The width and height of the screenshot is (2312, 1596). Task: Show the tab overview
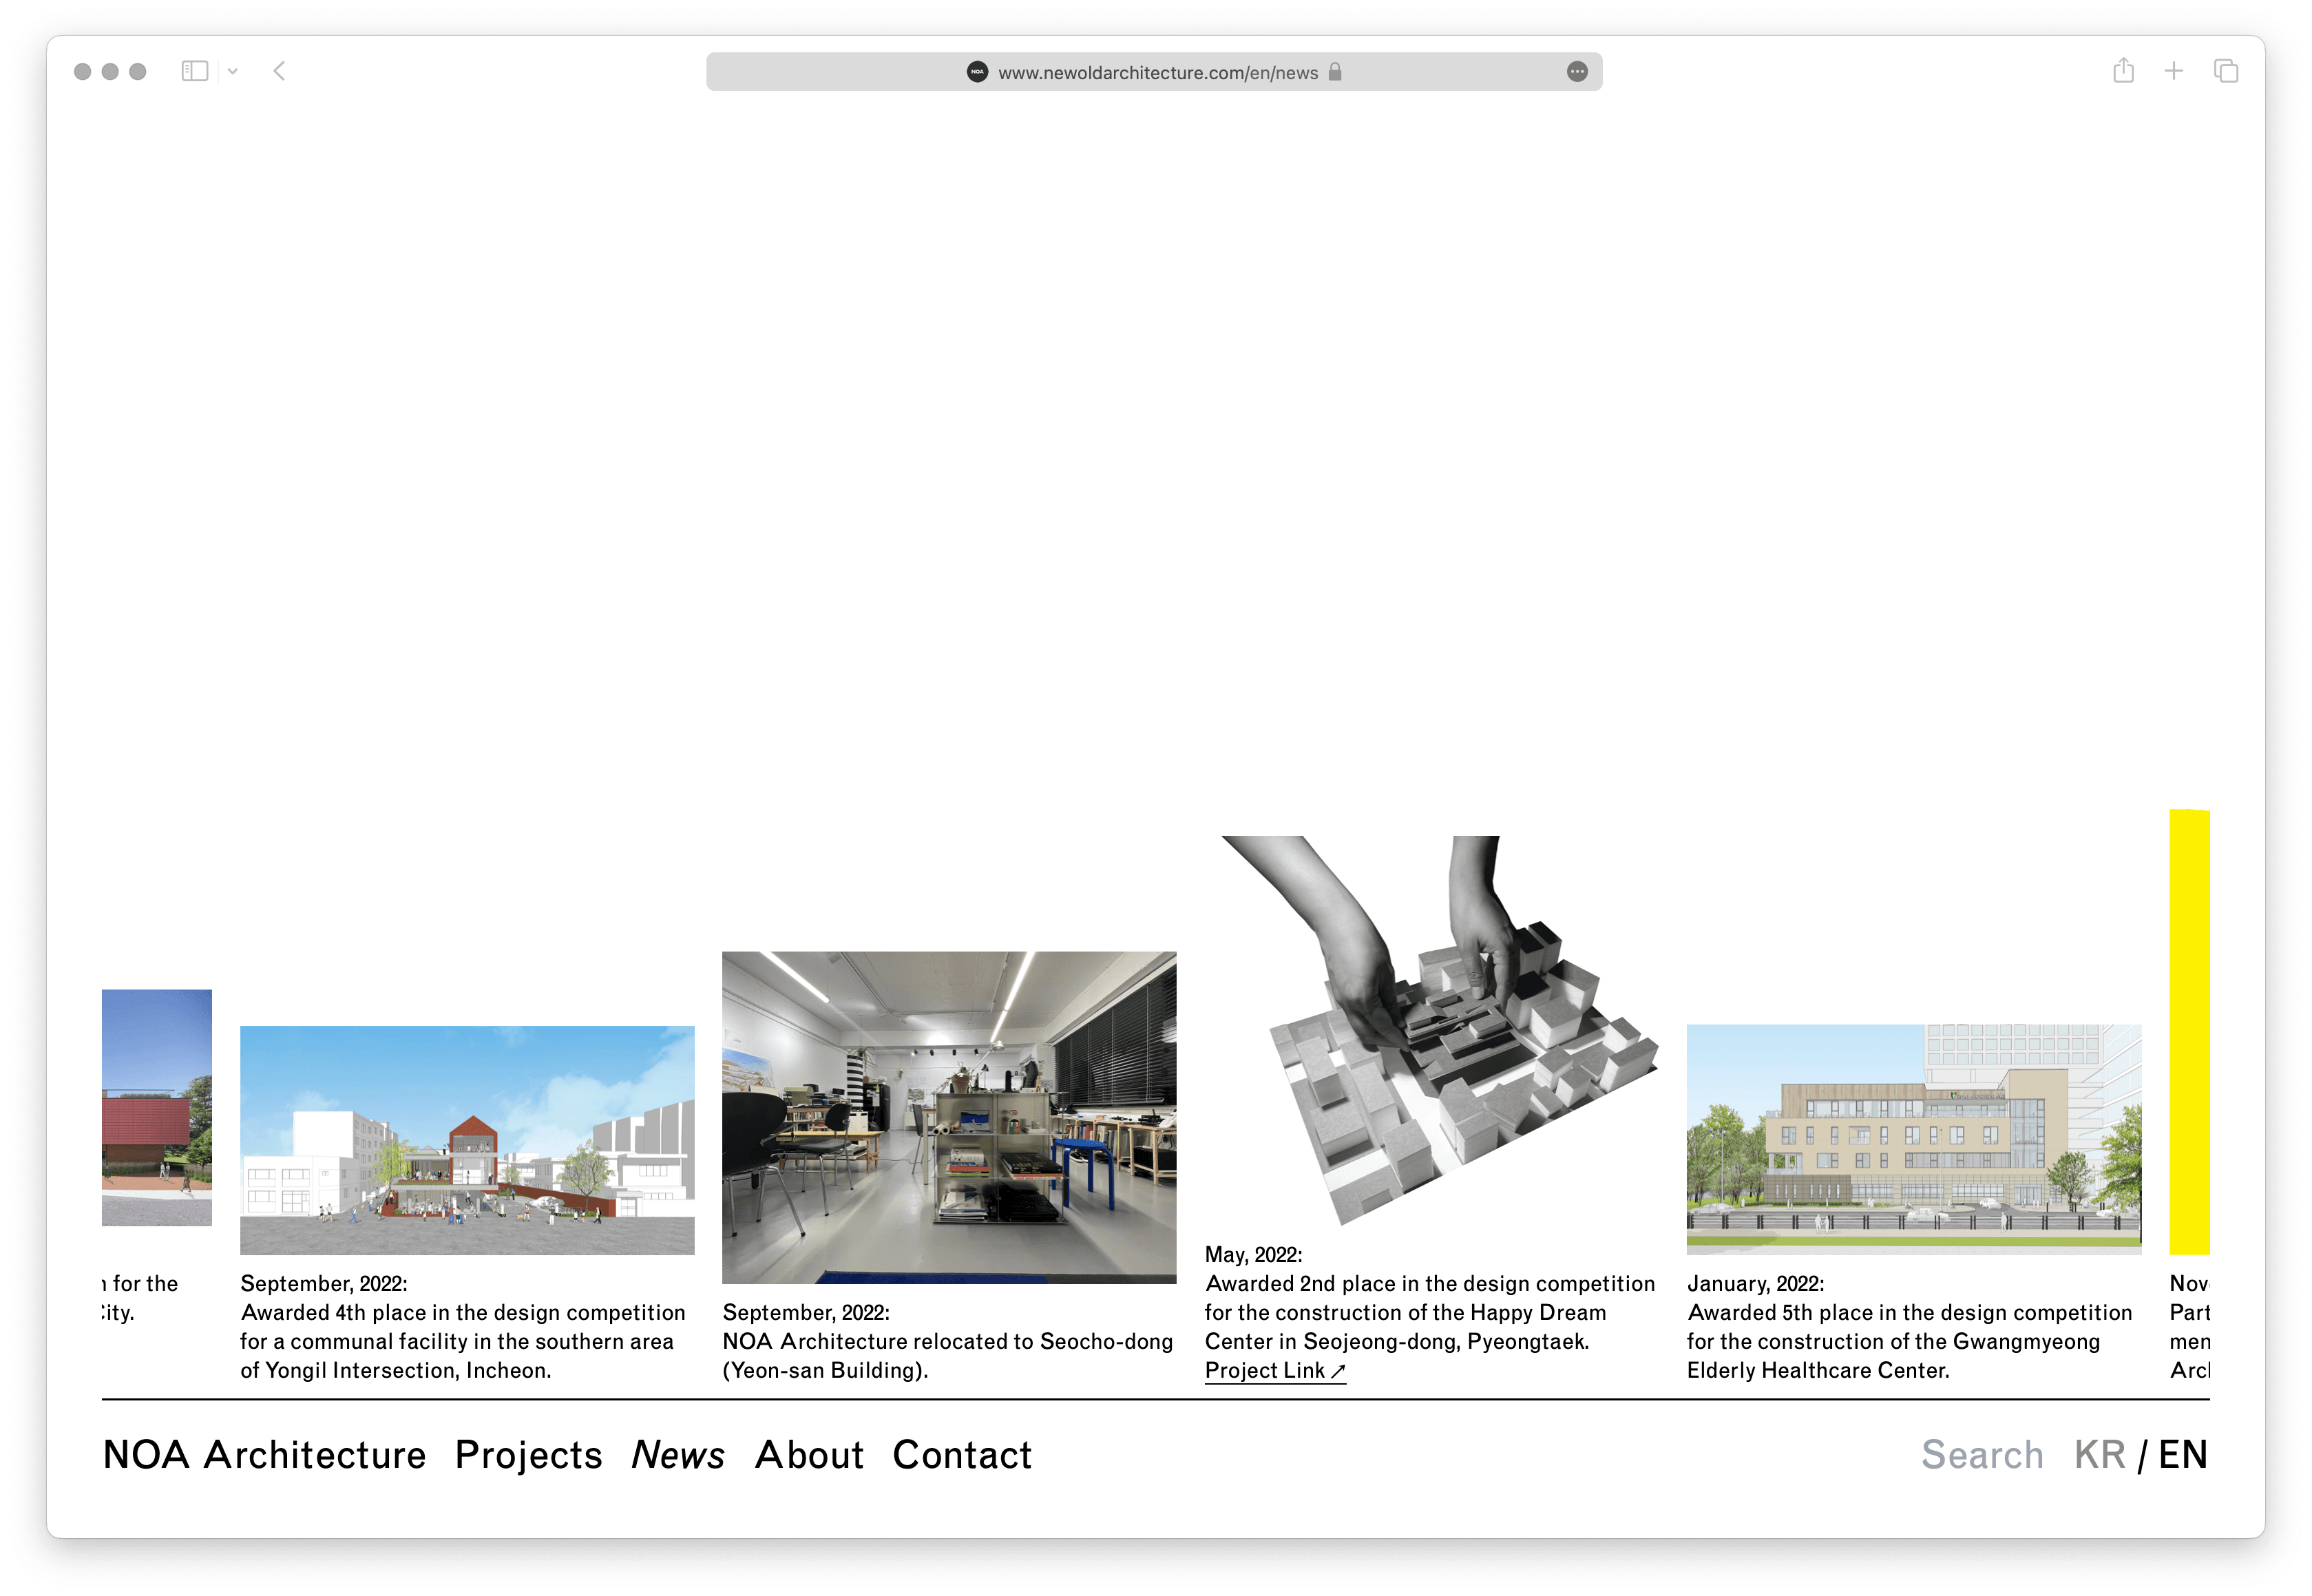pos(2226,71)
